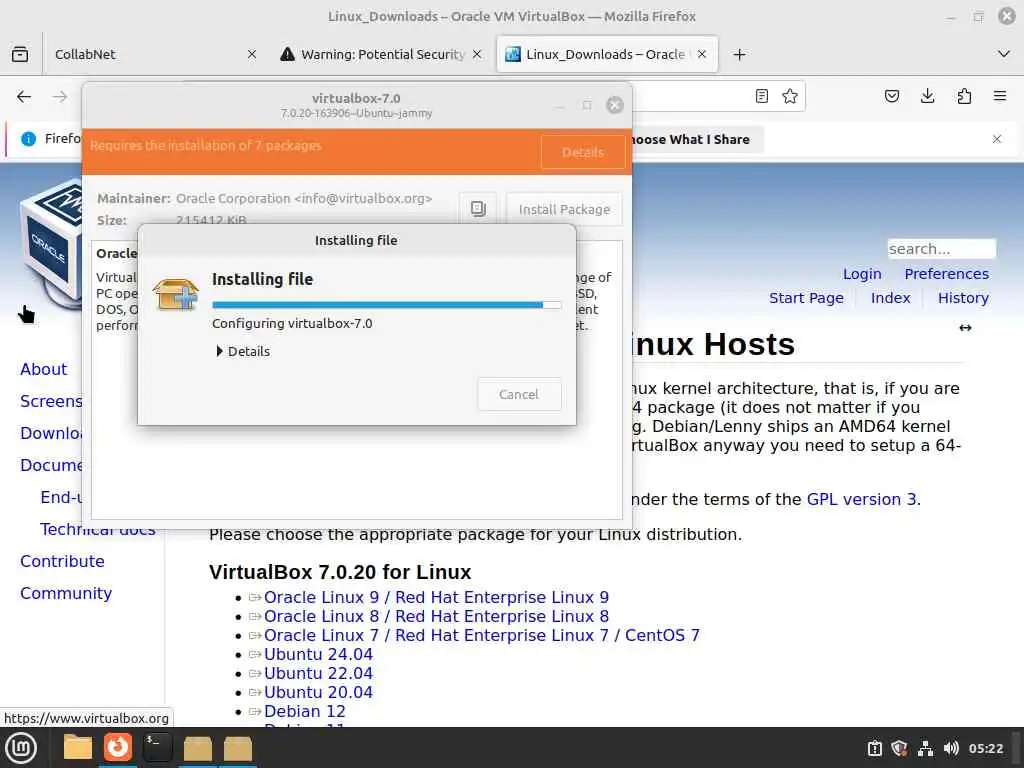
Task: Open the network connections tray icon
Action: [925, 748]
